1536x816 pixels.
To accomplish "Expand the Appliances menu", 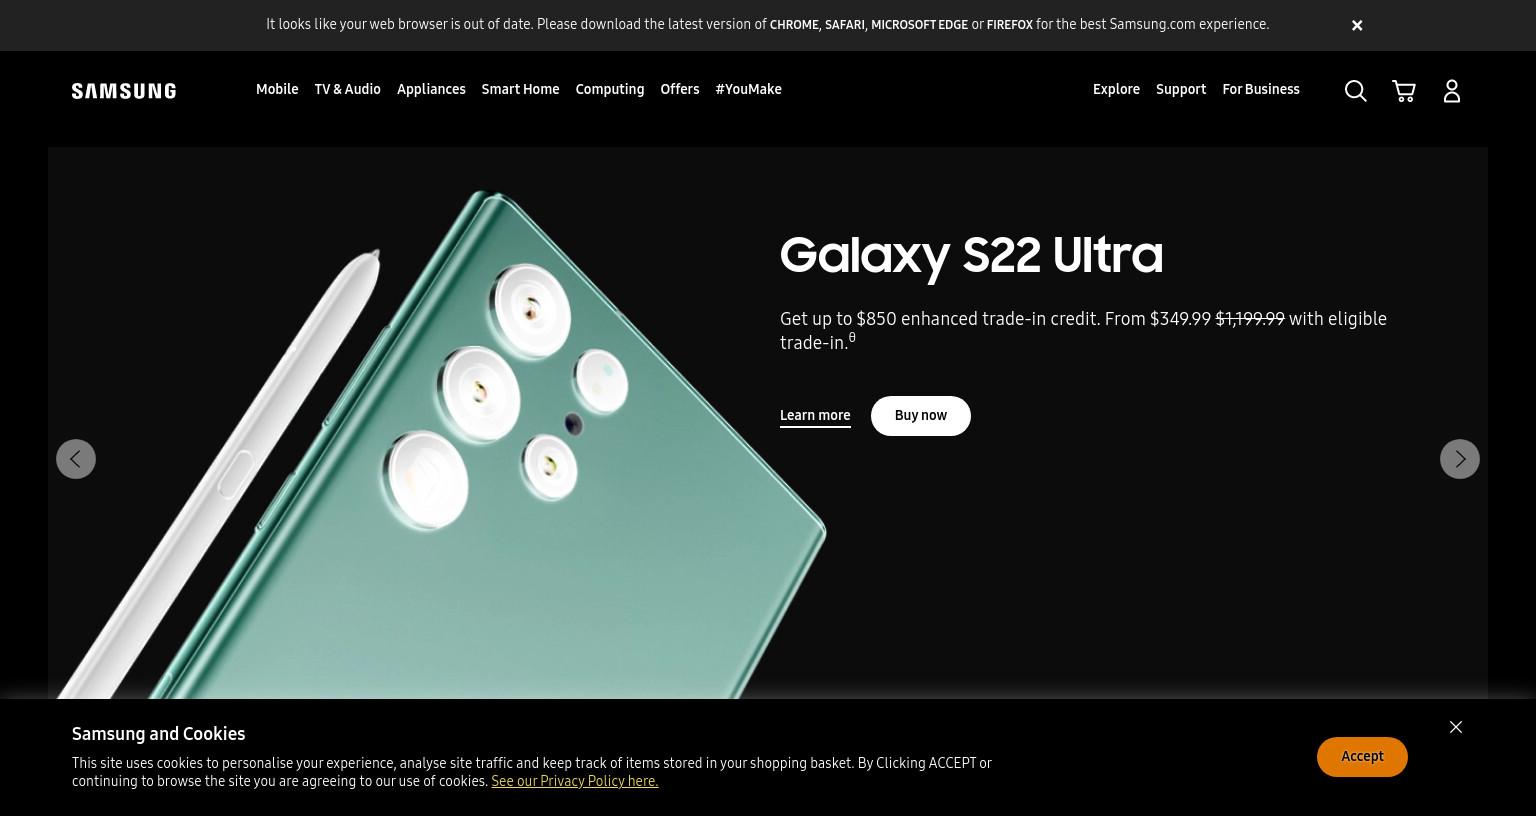I will 431,89.
